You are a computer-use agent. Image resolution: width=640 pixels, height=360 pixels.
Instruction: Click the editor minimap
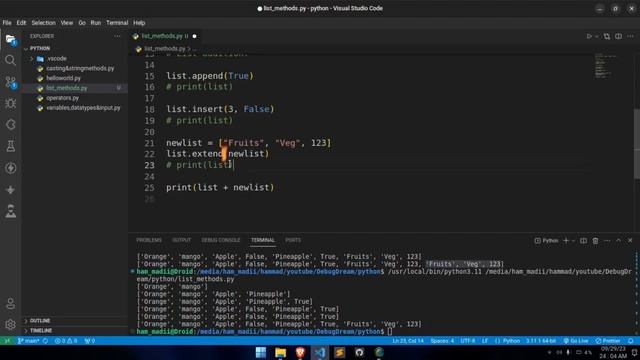coord(605,65)
